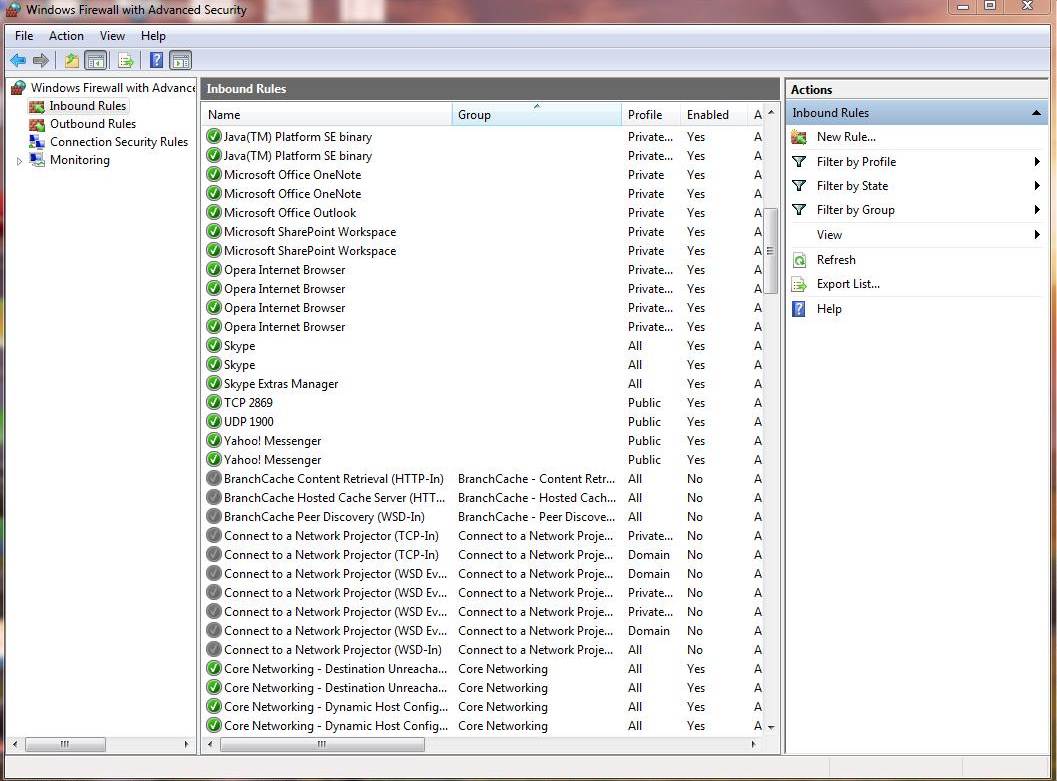Toggle the Show/Hide Console Tree toolbar icon

[96, 61]
